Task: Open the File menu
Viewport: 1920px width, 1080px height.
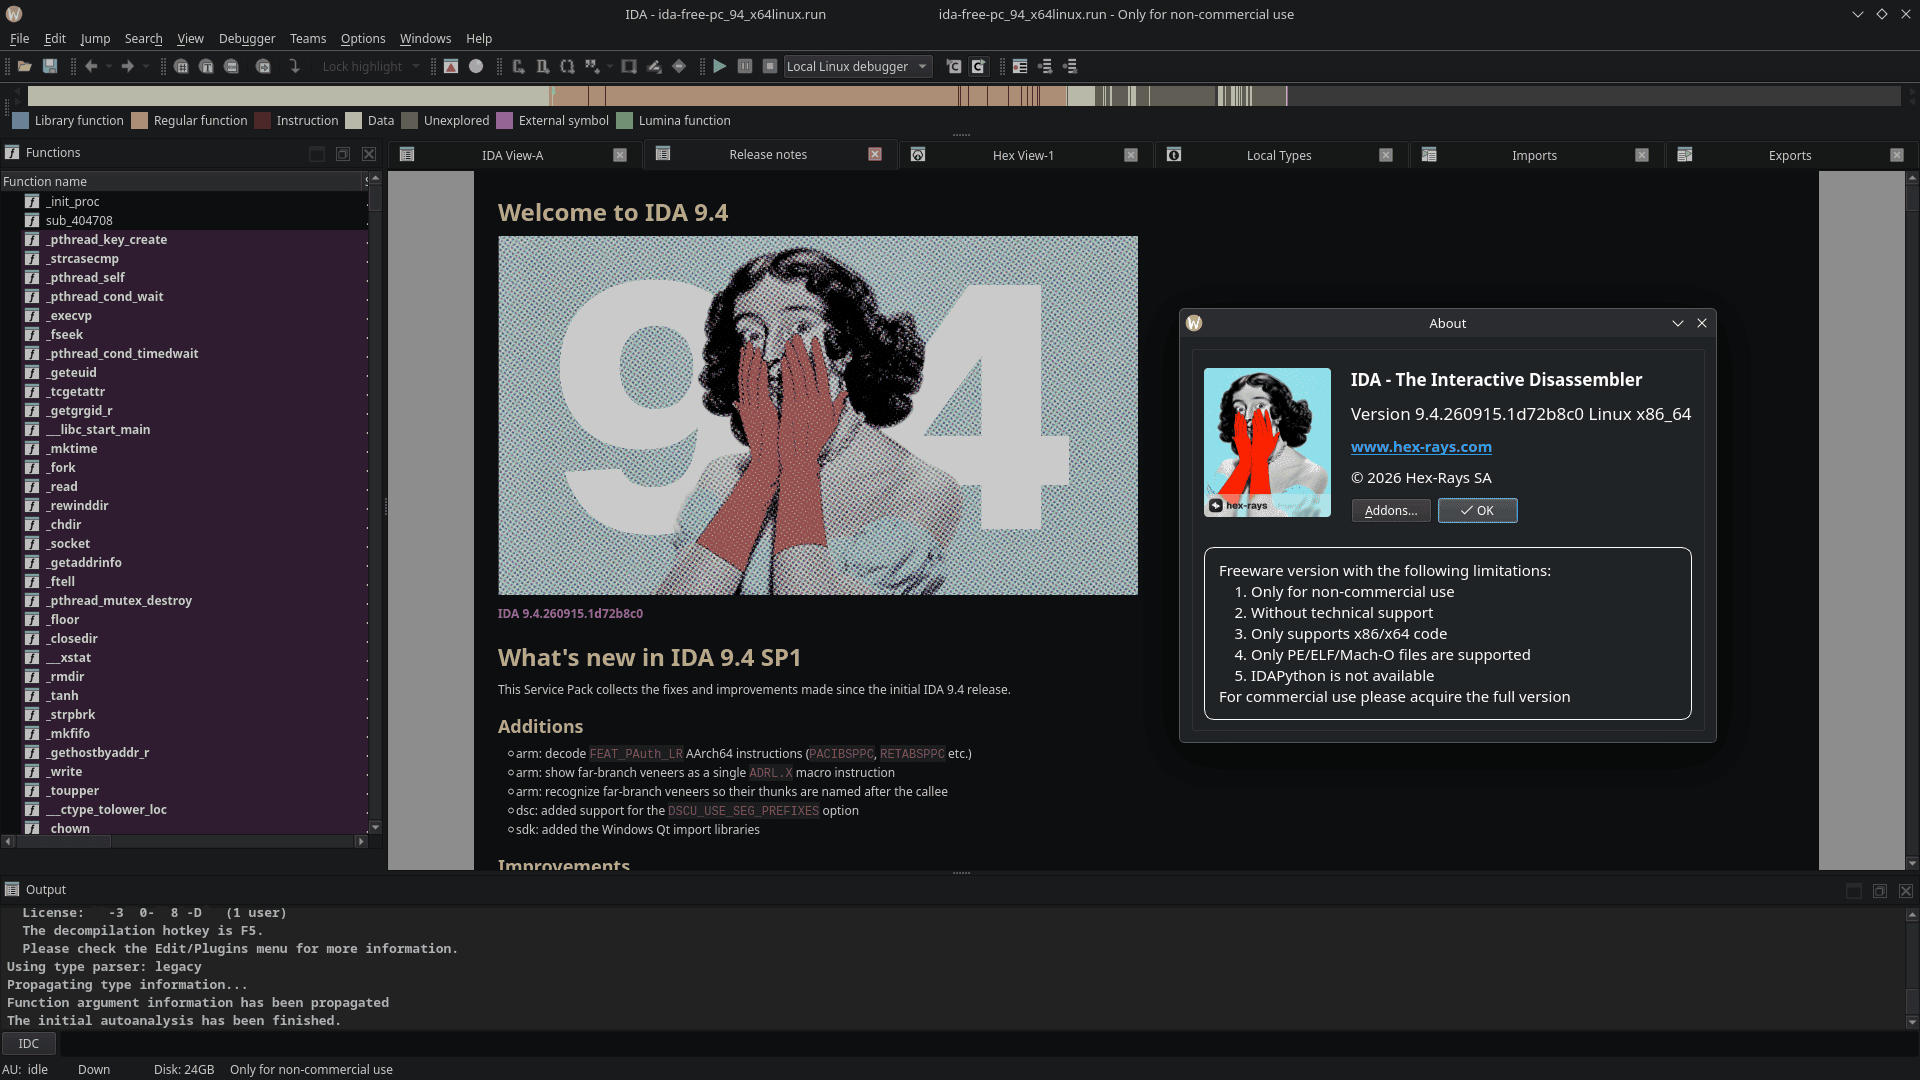Action: point(19,38)
